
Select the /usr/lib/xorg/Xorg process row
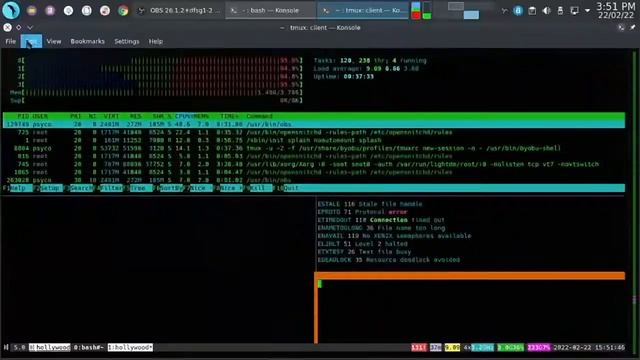point(313,164)
